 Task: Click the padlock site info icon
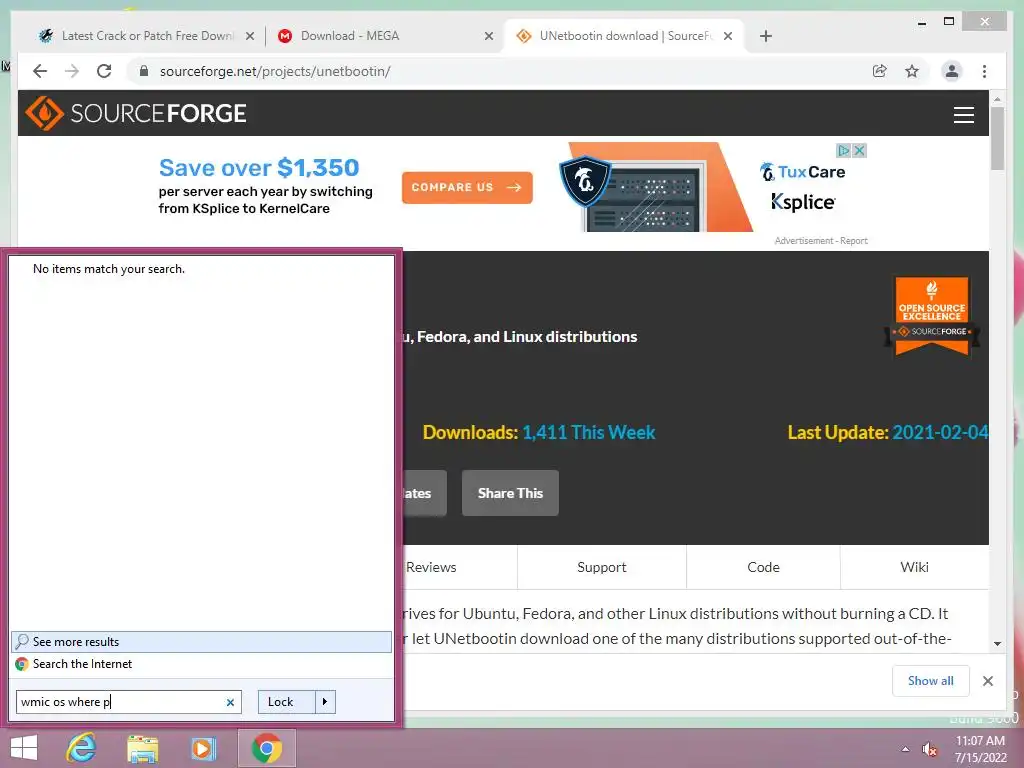[144, 71]
